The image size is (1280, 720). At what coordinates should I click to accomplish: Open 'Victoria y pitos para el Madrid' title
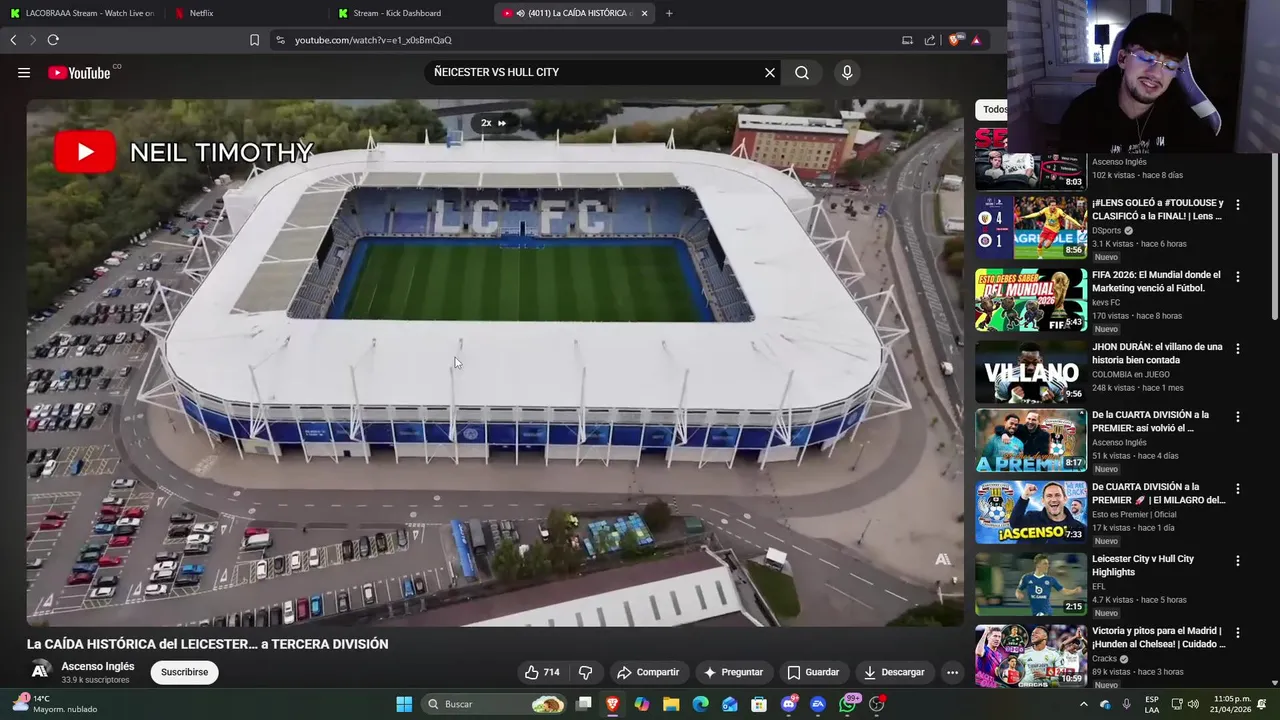pos(1158,637)
